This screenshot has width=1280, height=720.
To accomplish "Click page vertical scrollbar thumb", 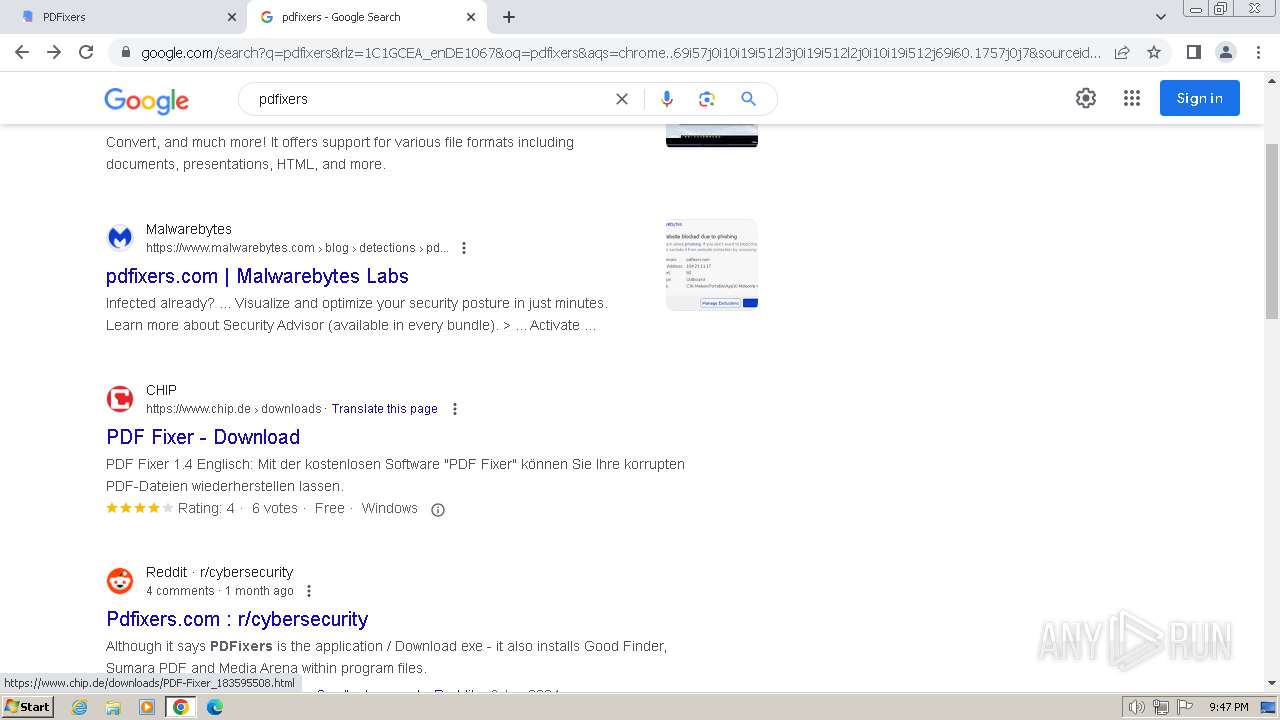I will (1272, 232).
